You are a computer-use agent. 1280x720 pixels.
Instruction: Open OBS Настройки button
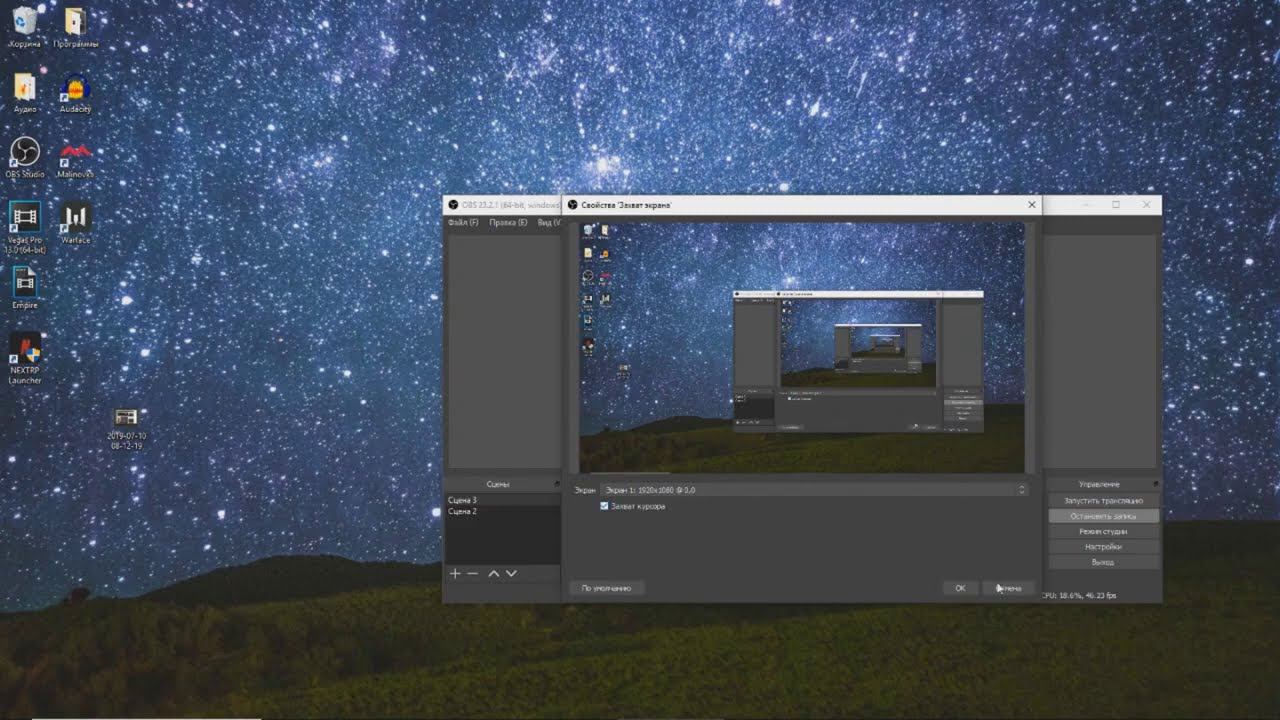[x=1104, y=547]
